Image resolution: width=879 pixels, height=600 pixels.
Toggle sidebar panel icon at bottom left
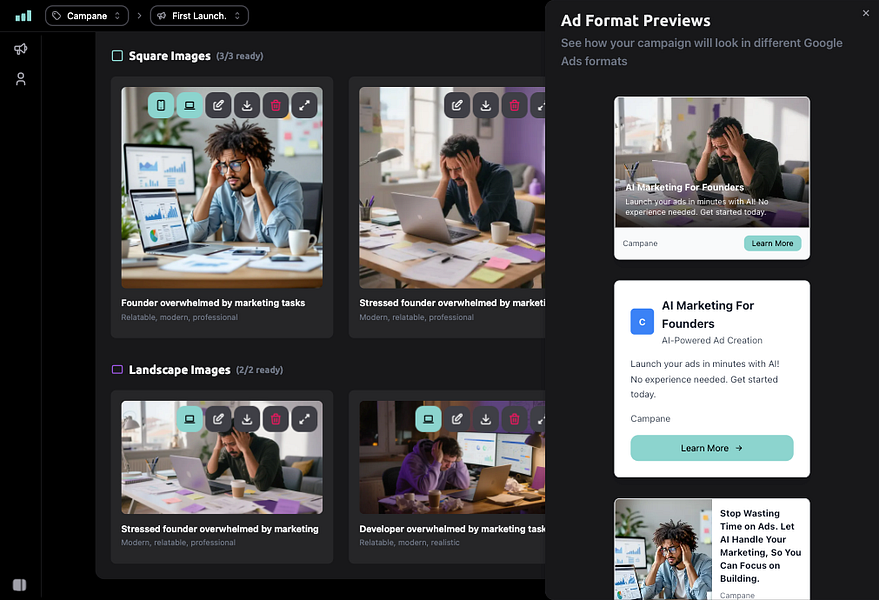[20, 585]
